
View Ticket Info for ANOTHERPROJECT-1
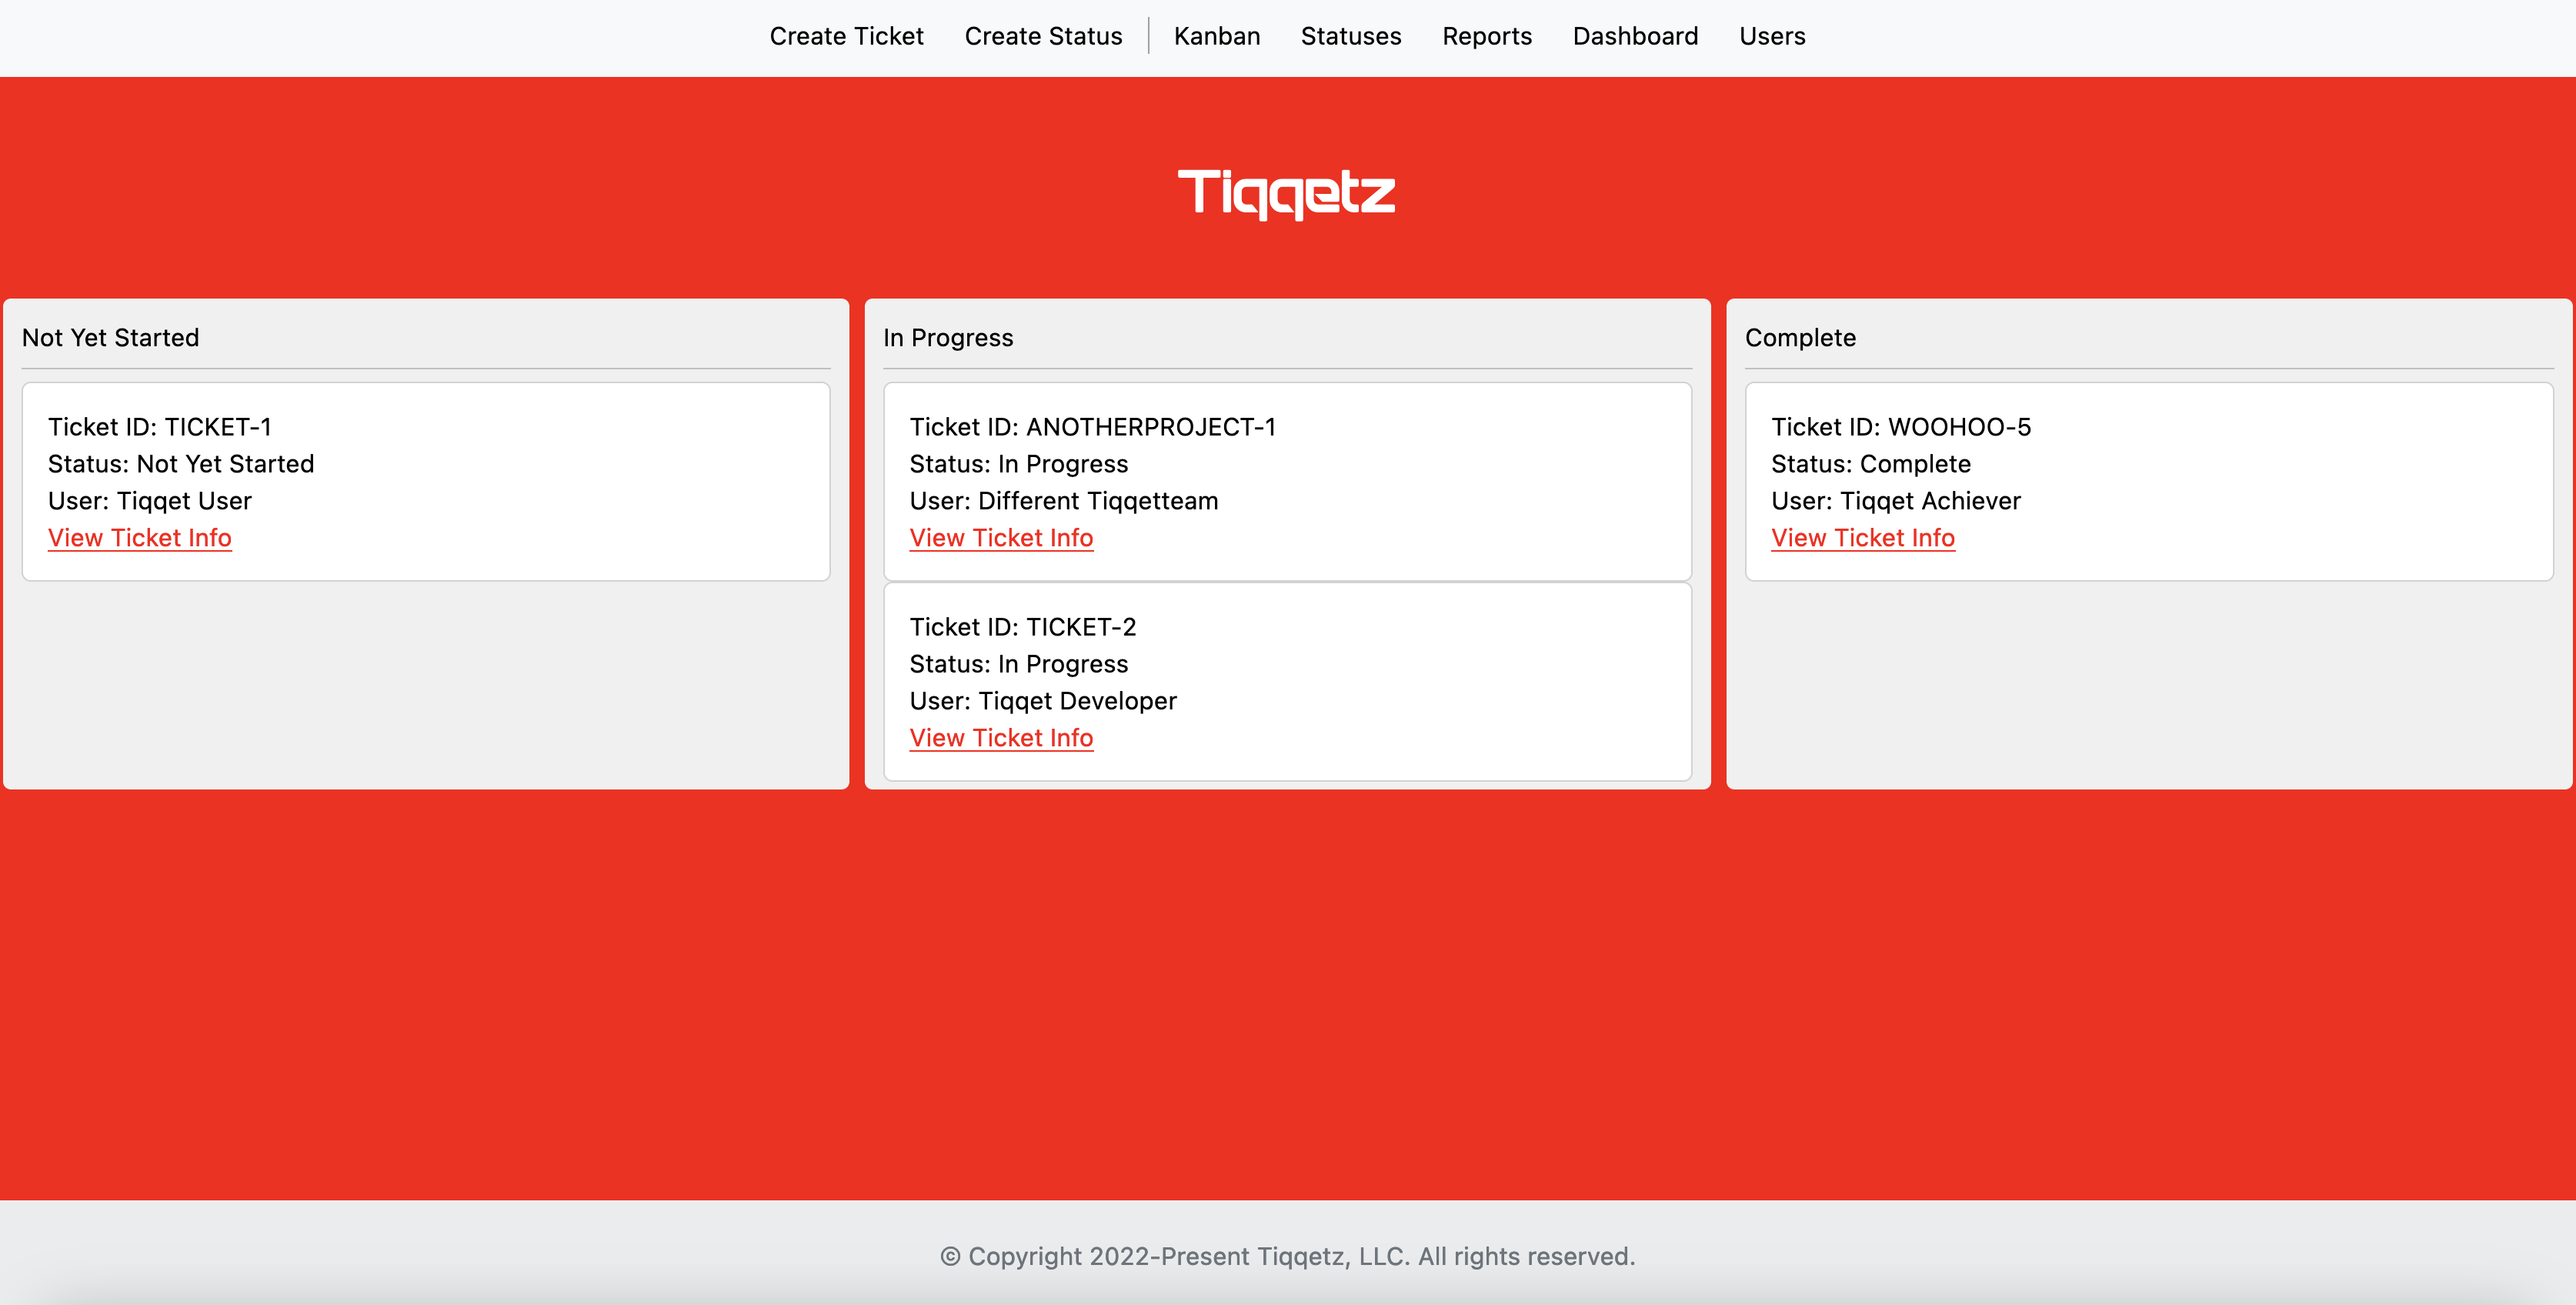[x=1001, y=538]
